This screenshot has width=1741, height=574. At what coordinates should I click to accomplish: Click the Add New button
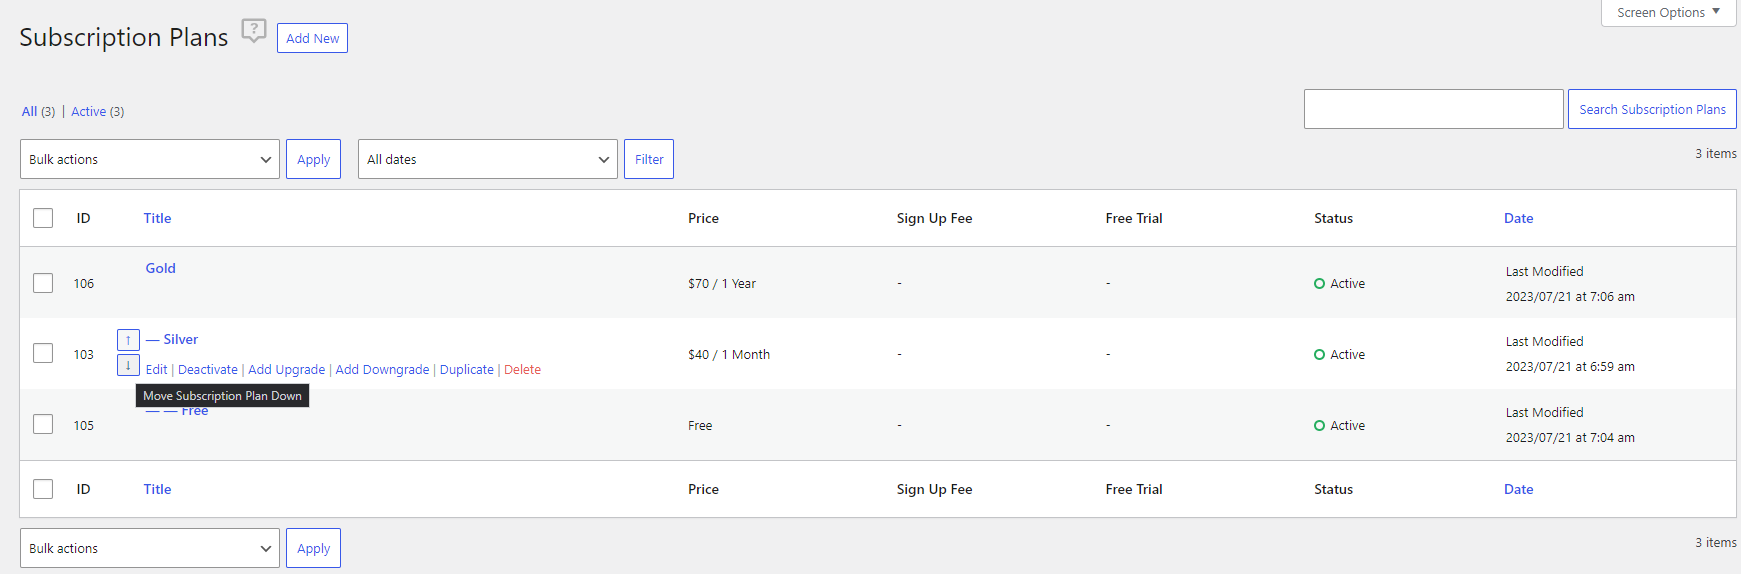pos(312,38)
